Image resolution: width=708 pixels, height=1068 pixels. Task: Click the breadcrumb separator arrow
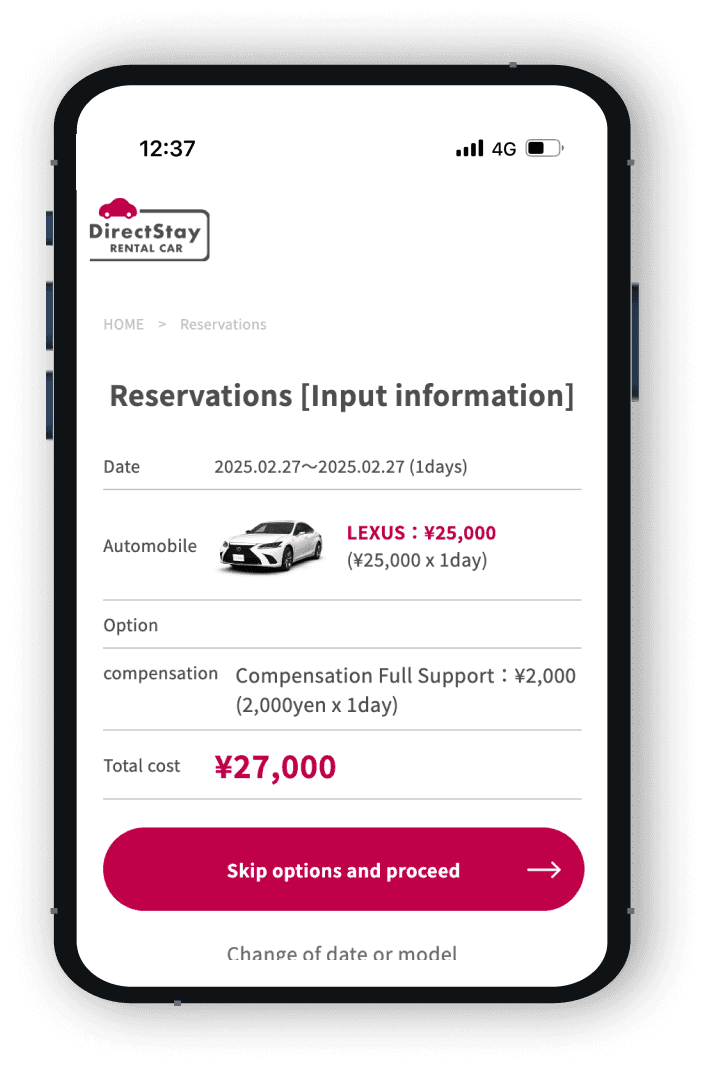click(162, 324)
